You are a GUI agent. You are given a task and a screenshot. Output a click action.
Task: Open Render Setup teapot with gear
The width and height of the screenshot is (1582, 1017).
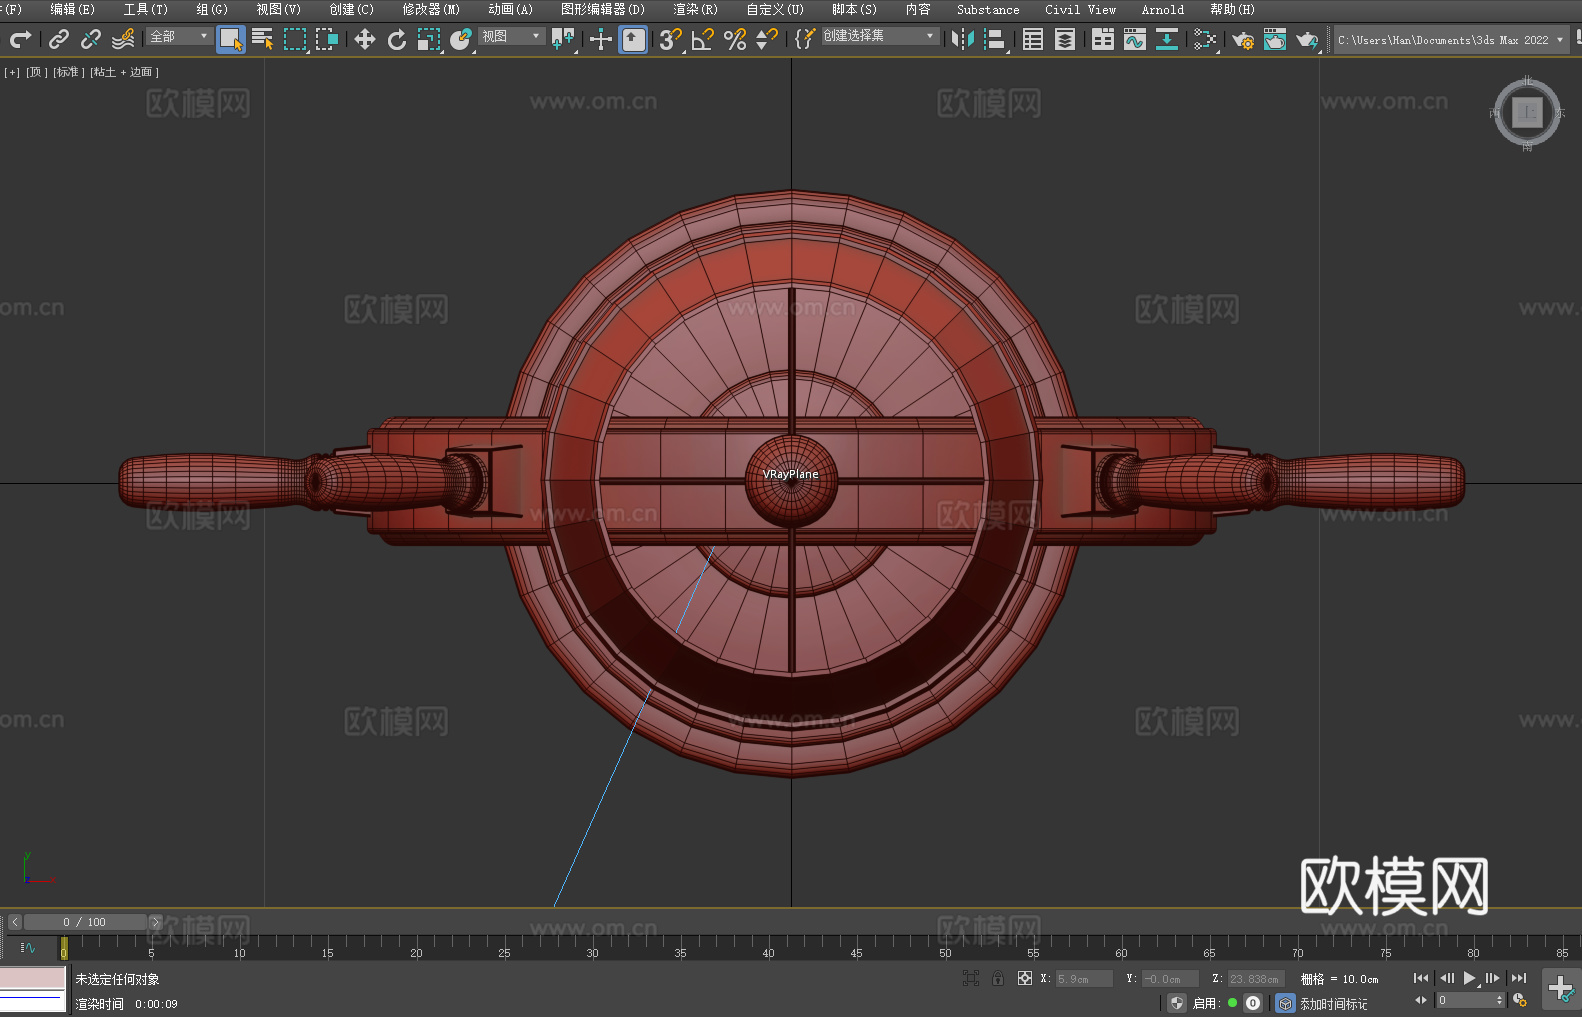(1242, 39)
